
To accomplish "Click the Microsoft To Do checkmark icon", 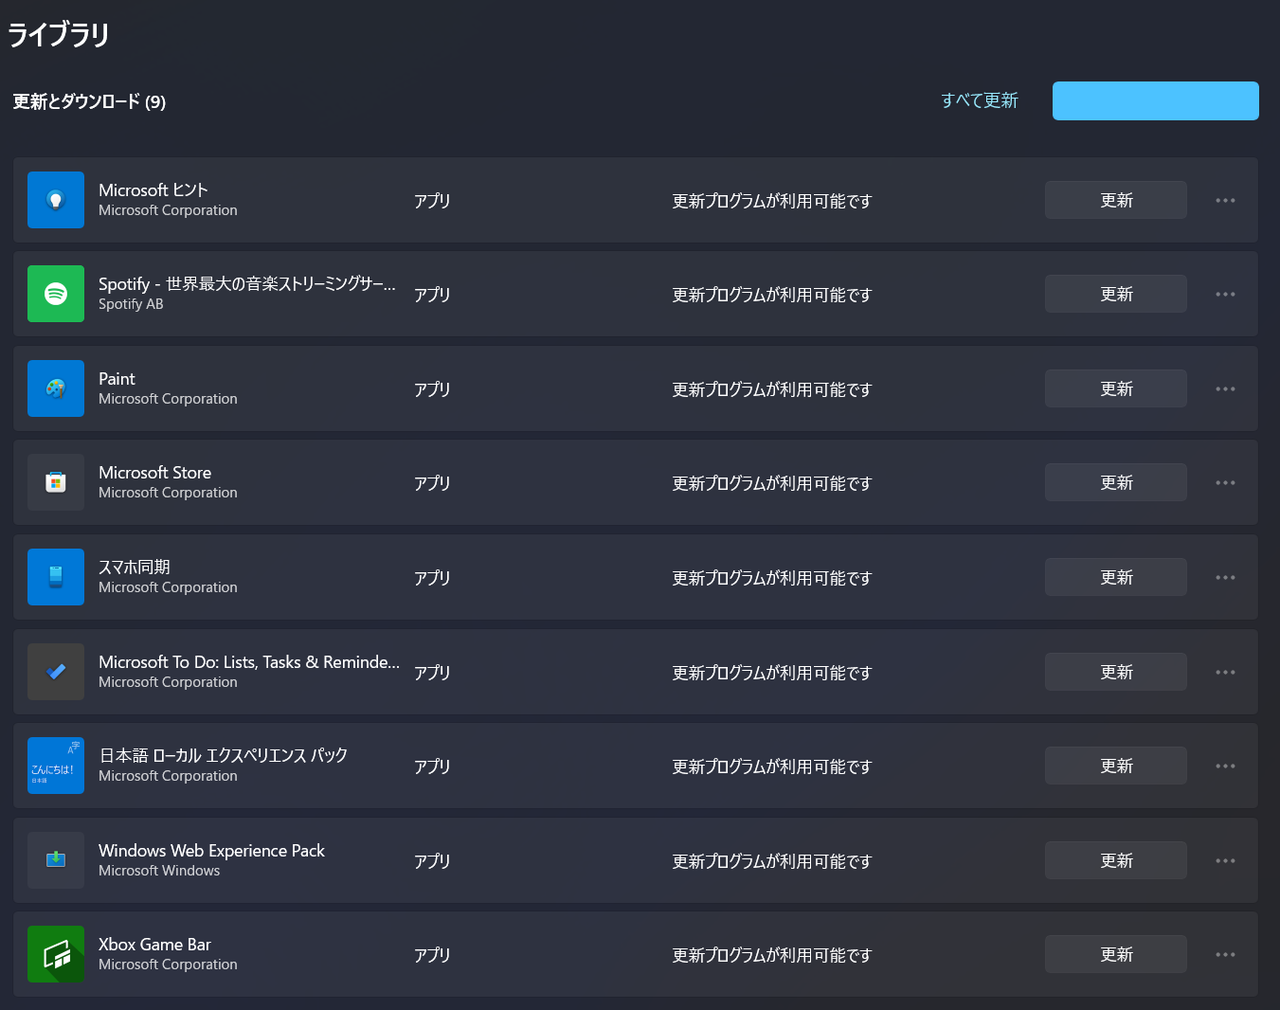I will click(56, 672).
